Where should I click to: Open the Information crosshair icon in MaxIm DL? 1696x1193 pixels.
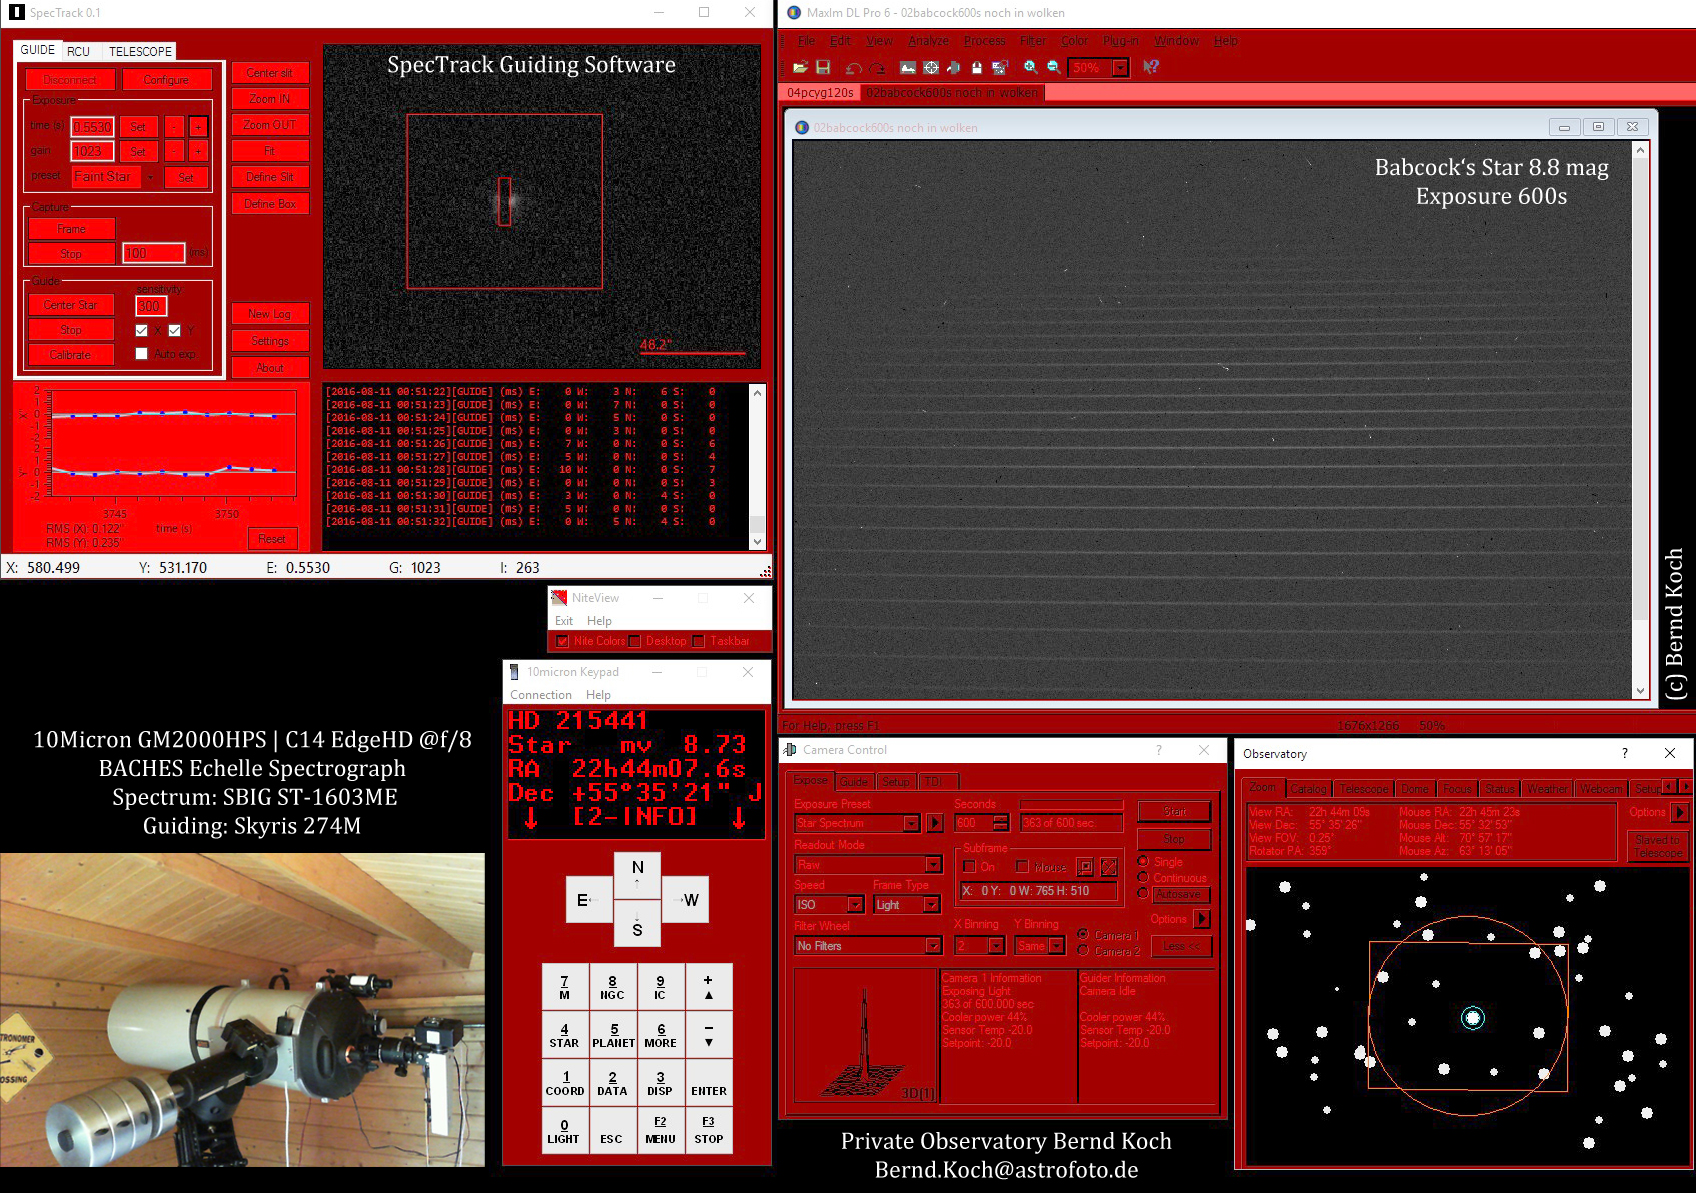coord(931,67)
